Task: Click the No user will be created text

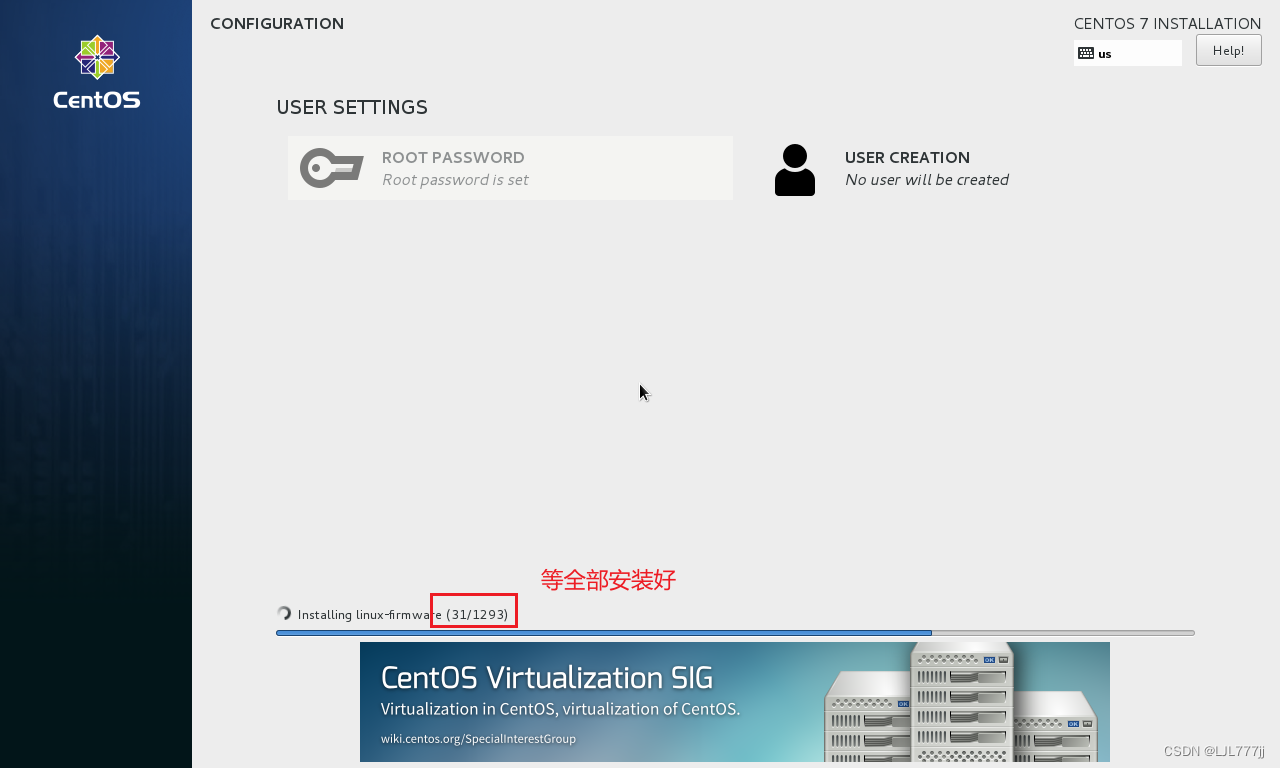Action: pos(927,180)
